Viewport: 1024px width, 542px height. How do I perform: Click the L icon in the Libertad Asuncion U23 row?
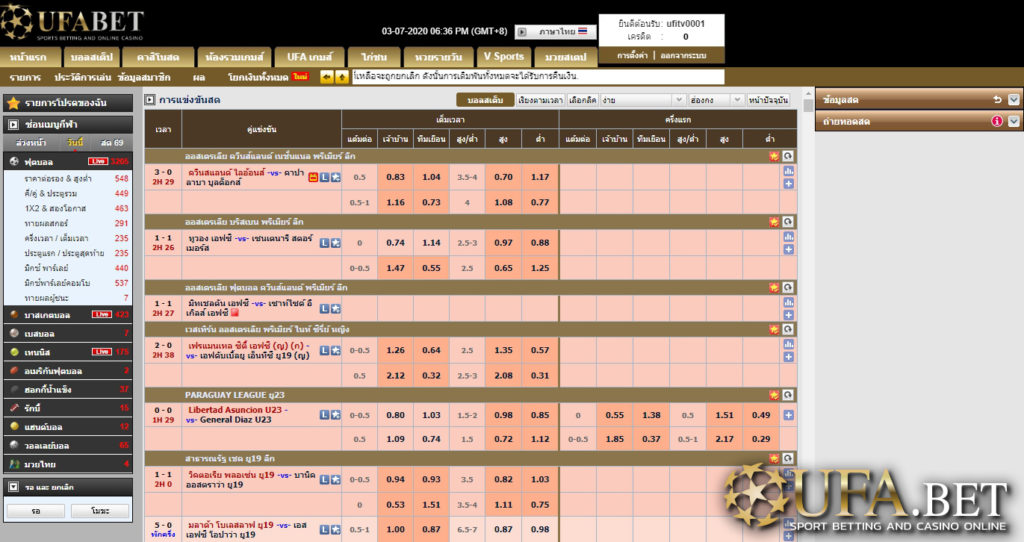[324, 415]
